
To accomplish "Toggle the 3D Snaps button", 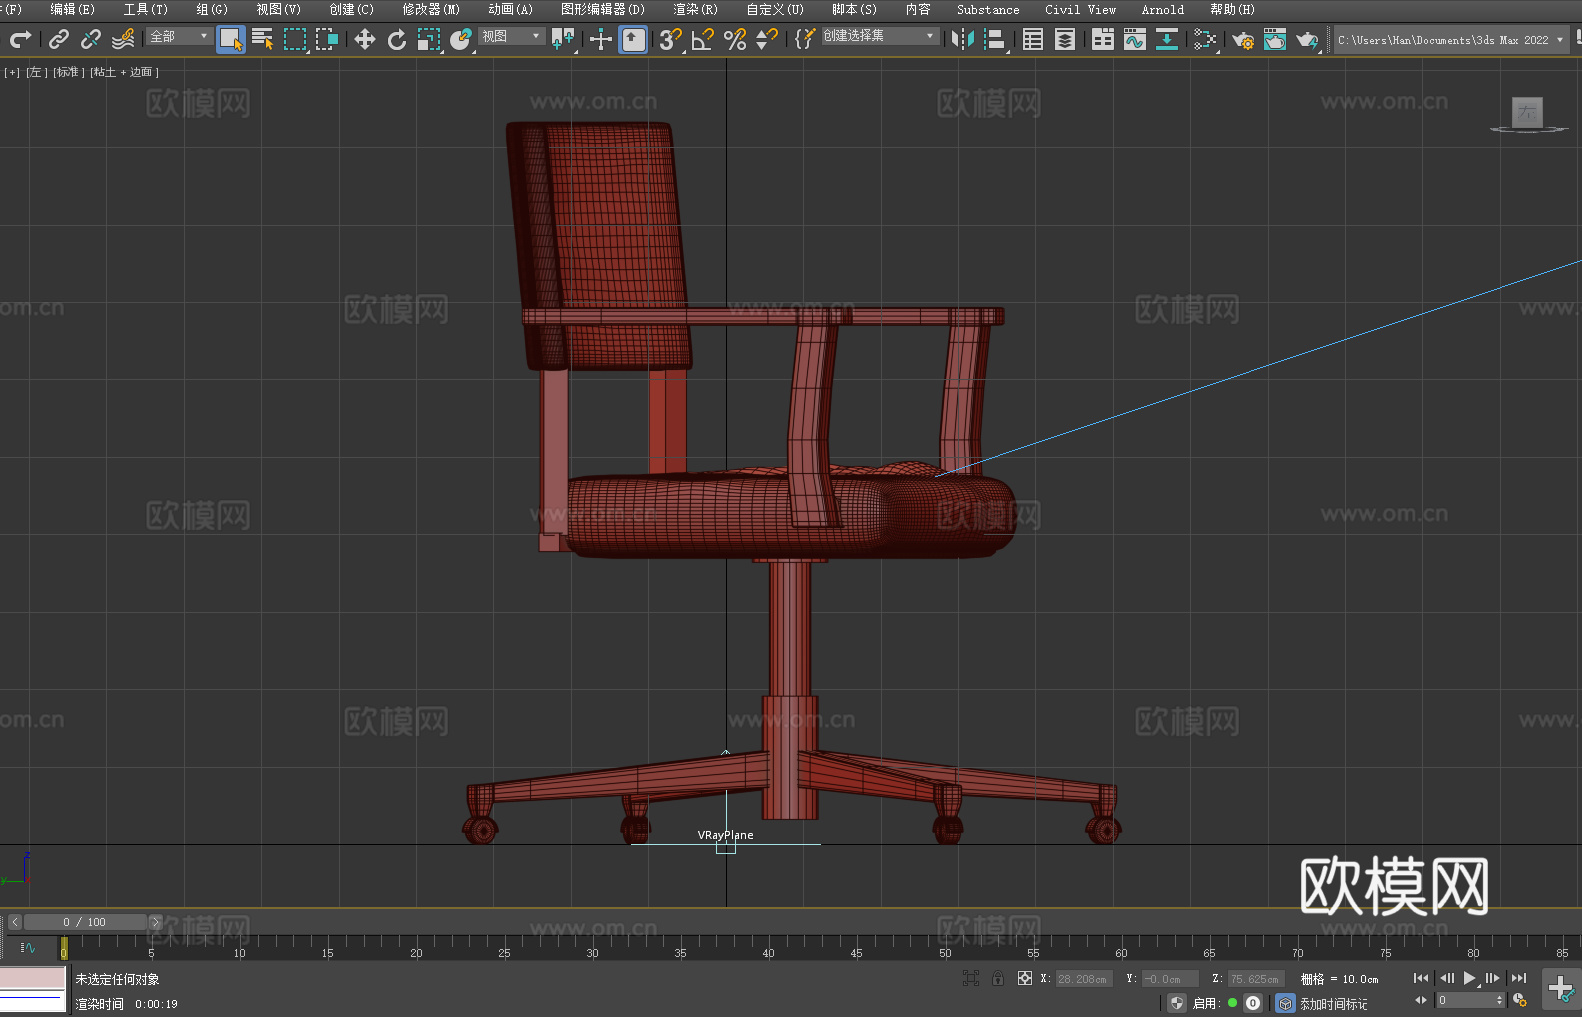I will click(670, 39).
